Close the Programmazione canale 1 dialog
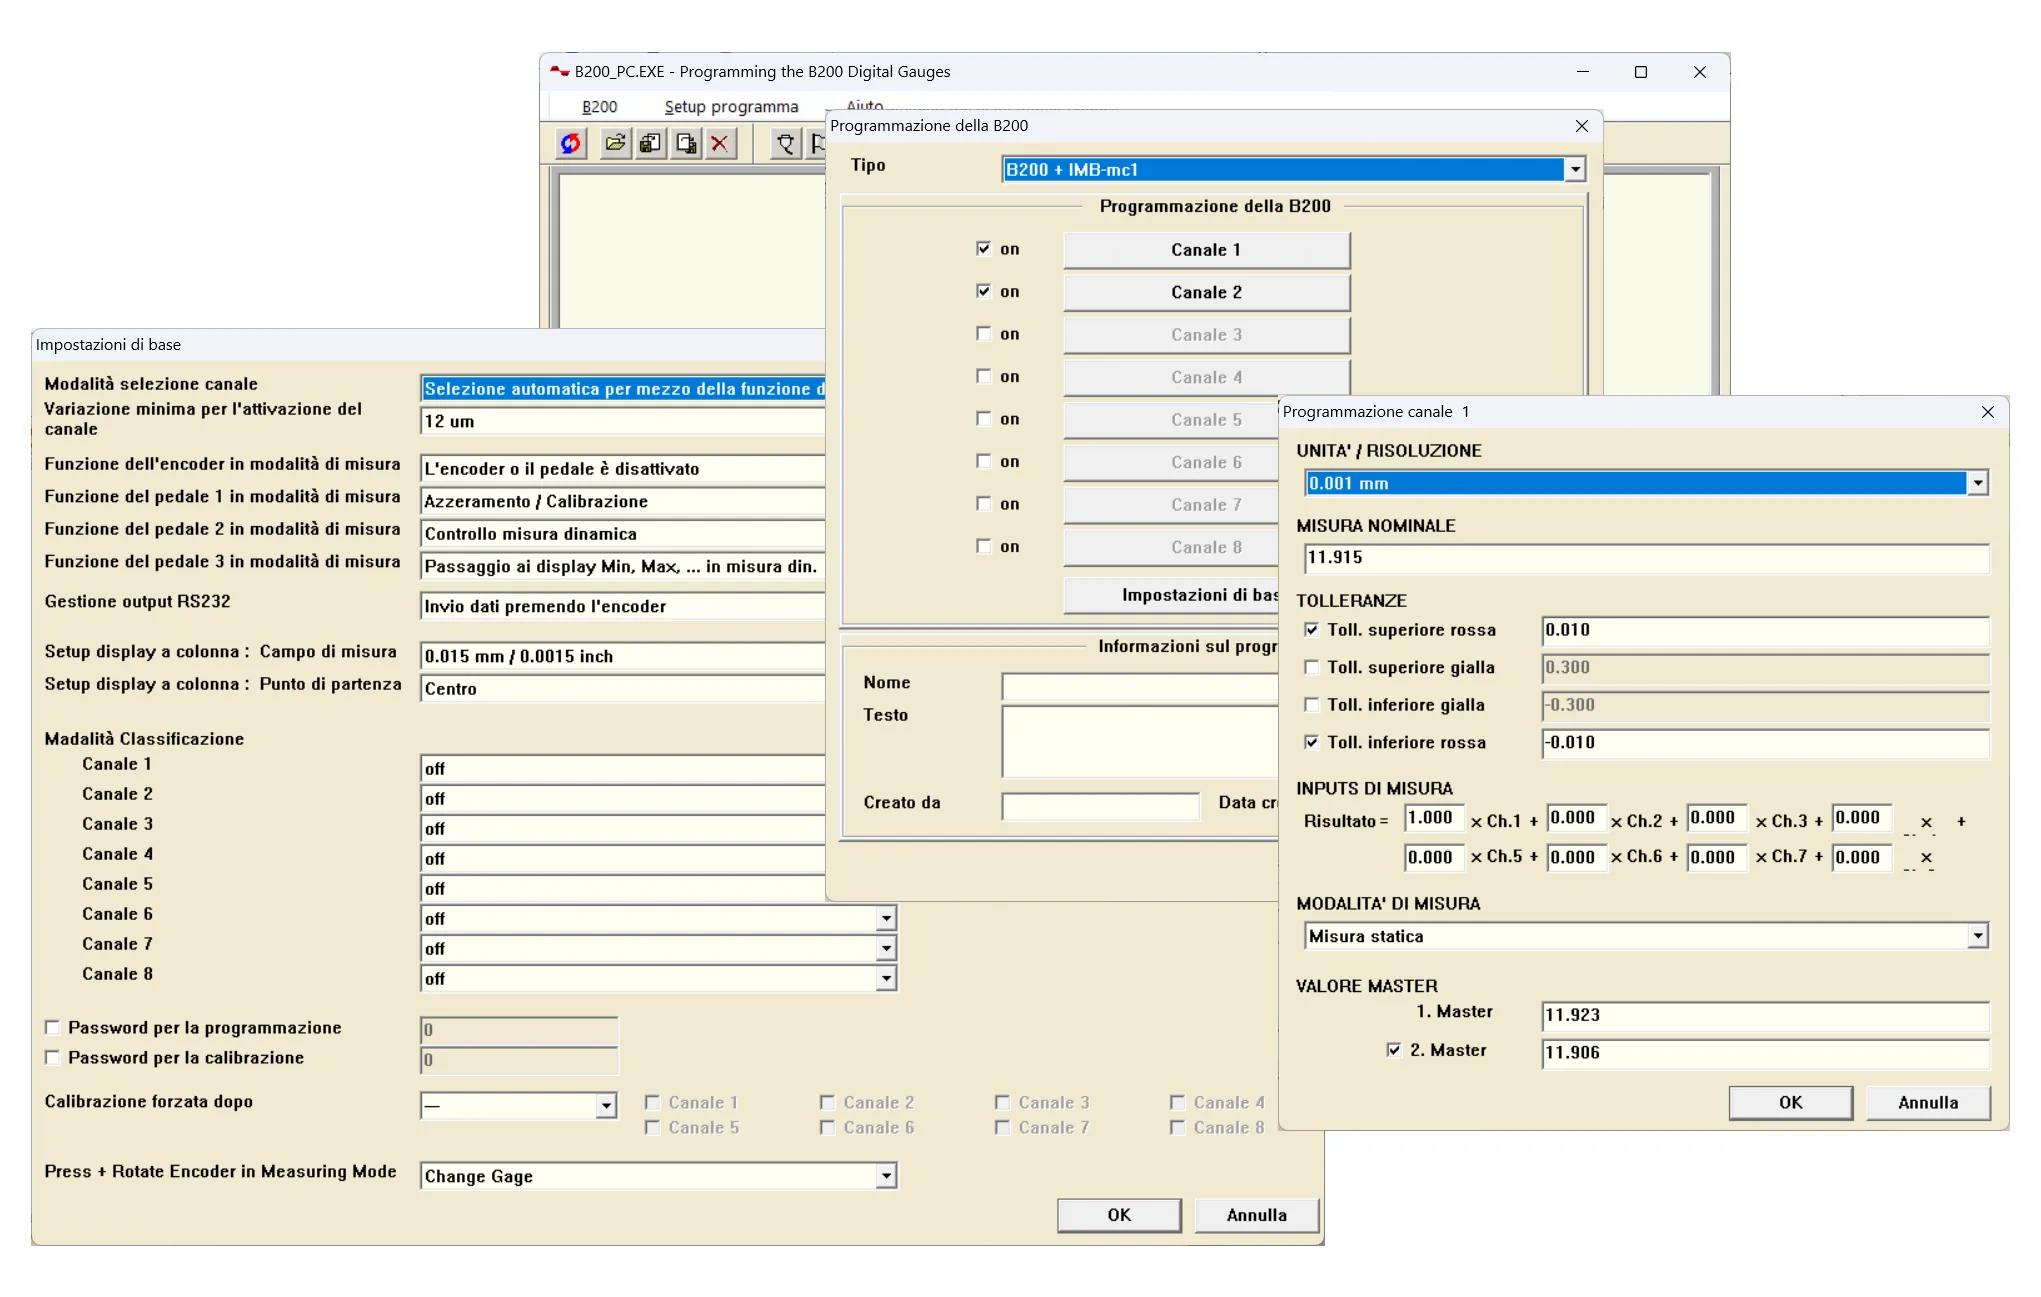 [1987, 412]
